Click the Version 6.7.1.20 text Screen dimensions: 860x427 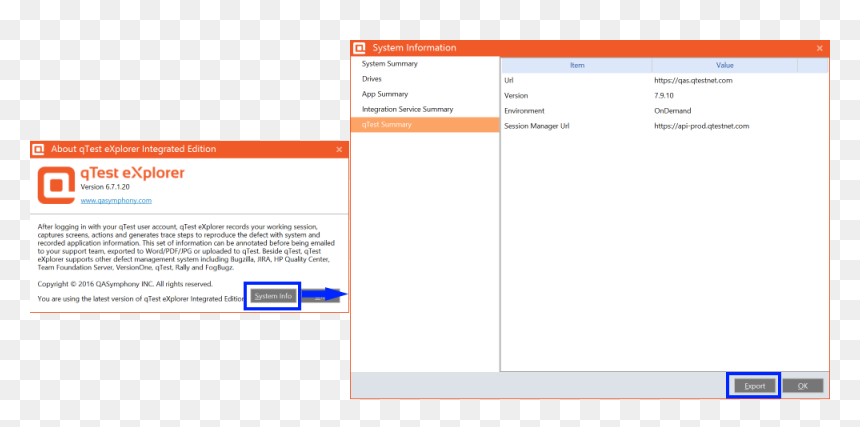(105, 187)
